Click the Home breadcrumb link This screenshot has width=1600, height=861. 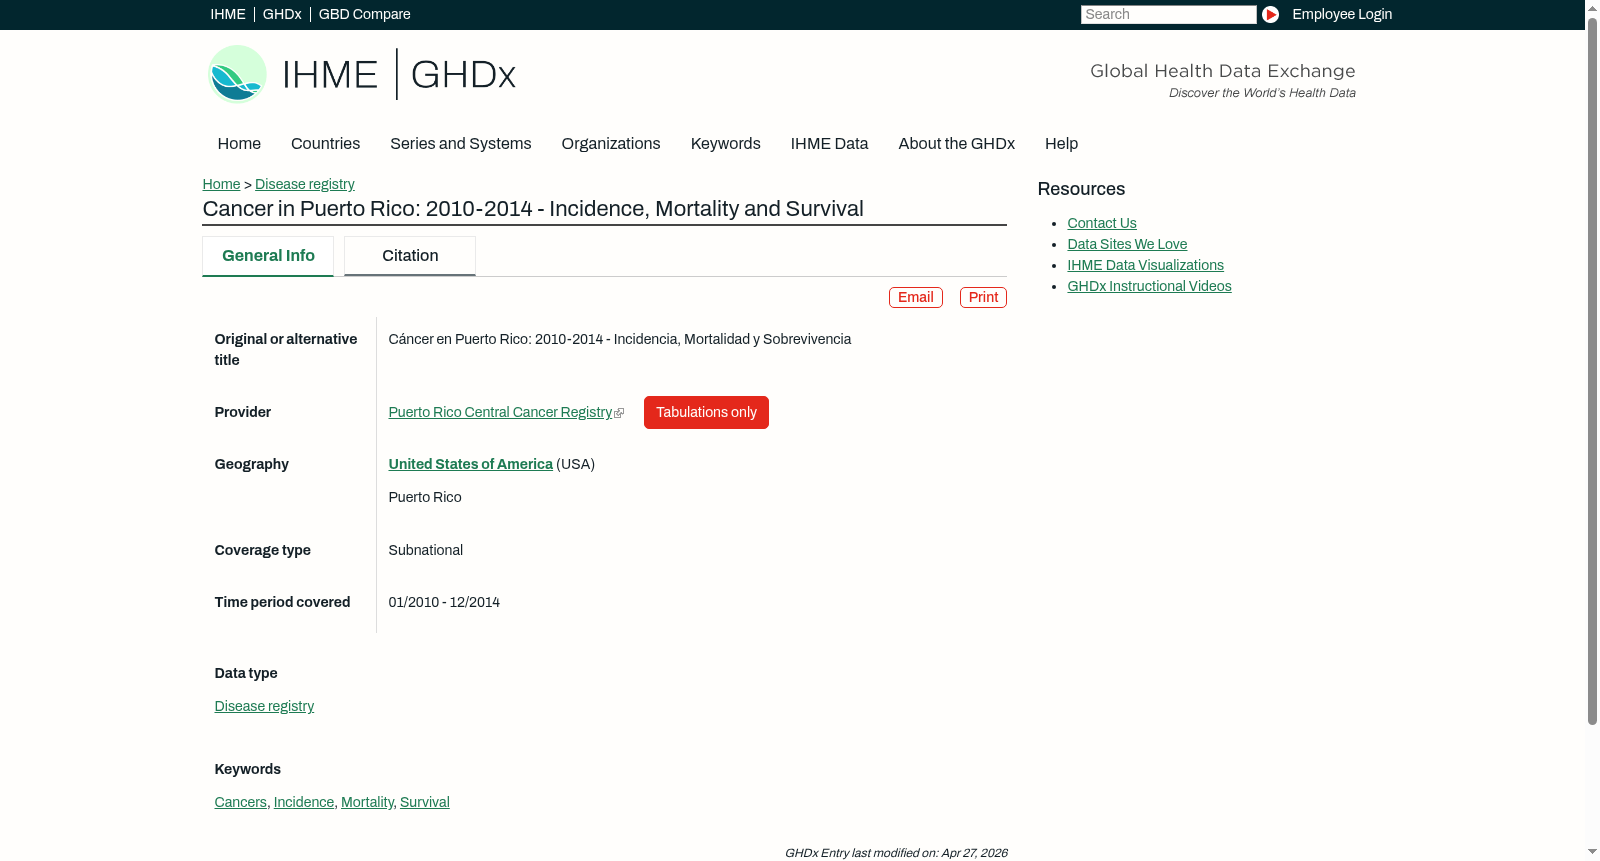(221, 184)
